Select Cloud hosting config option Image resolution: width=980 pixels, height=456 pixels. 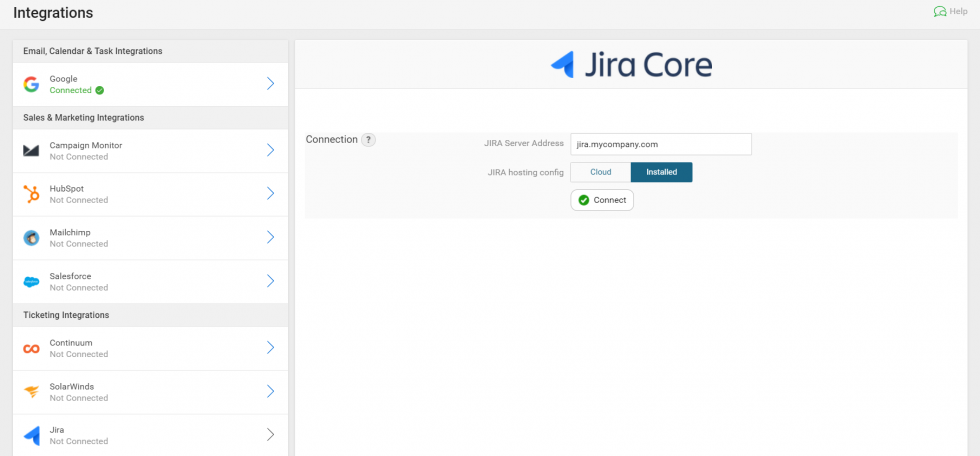click(x=601, y=172)
